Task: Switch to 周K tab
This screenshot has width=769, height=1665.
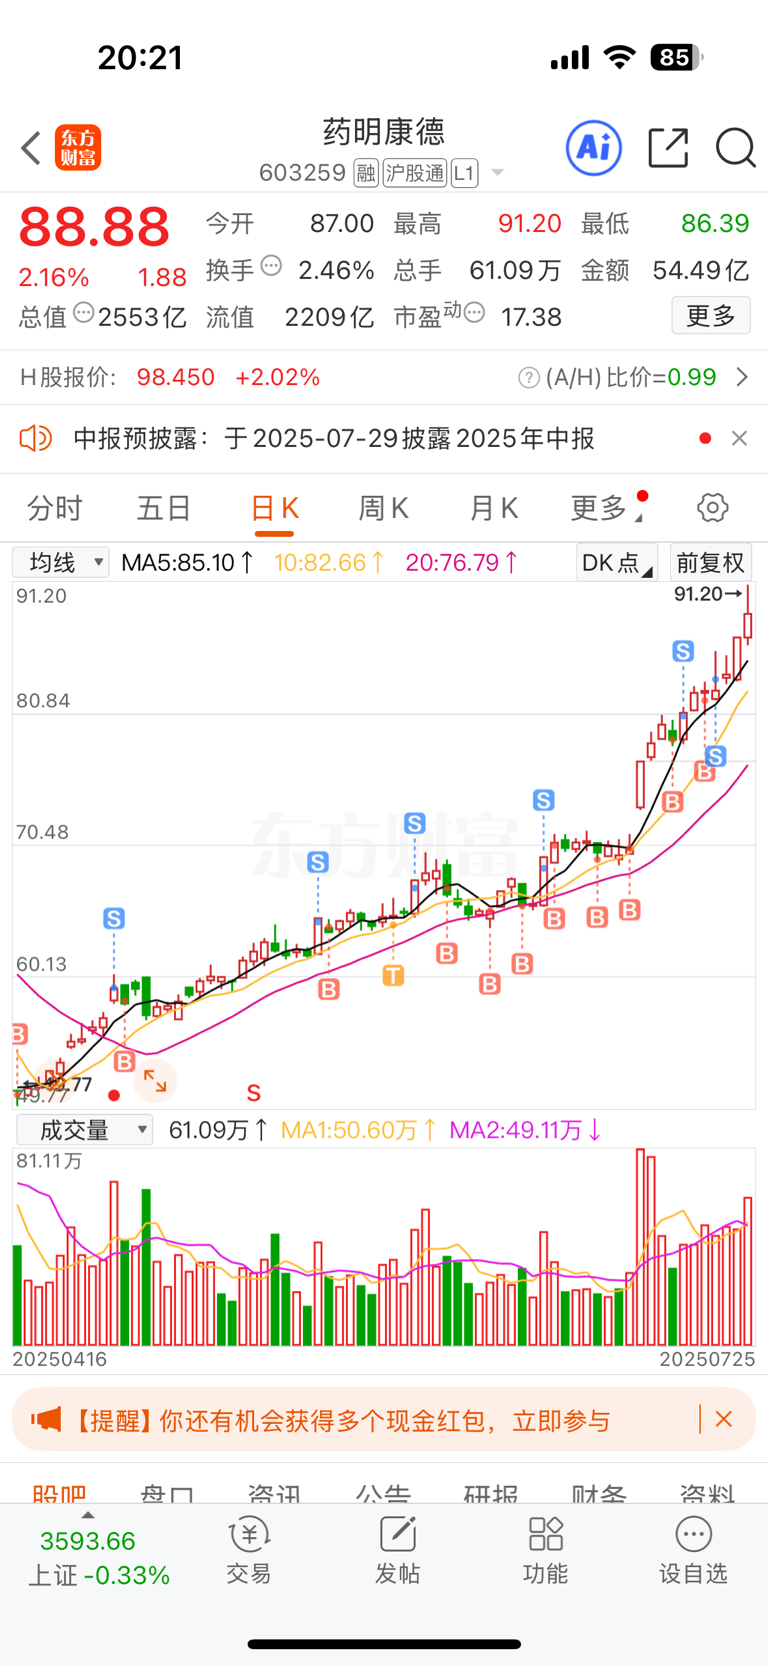Action: tap(383, 508)
